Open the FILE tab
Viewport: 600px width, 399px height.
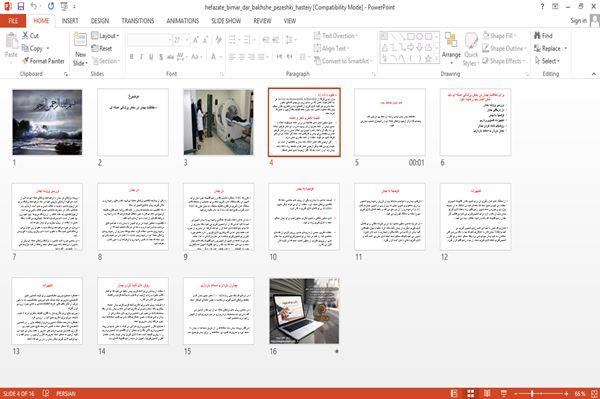pyautogui.click(x=13, y=21)
